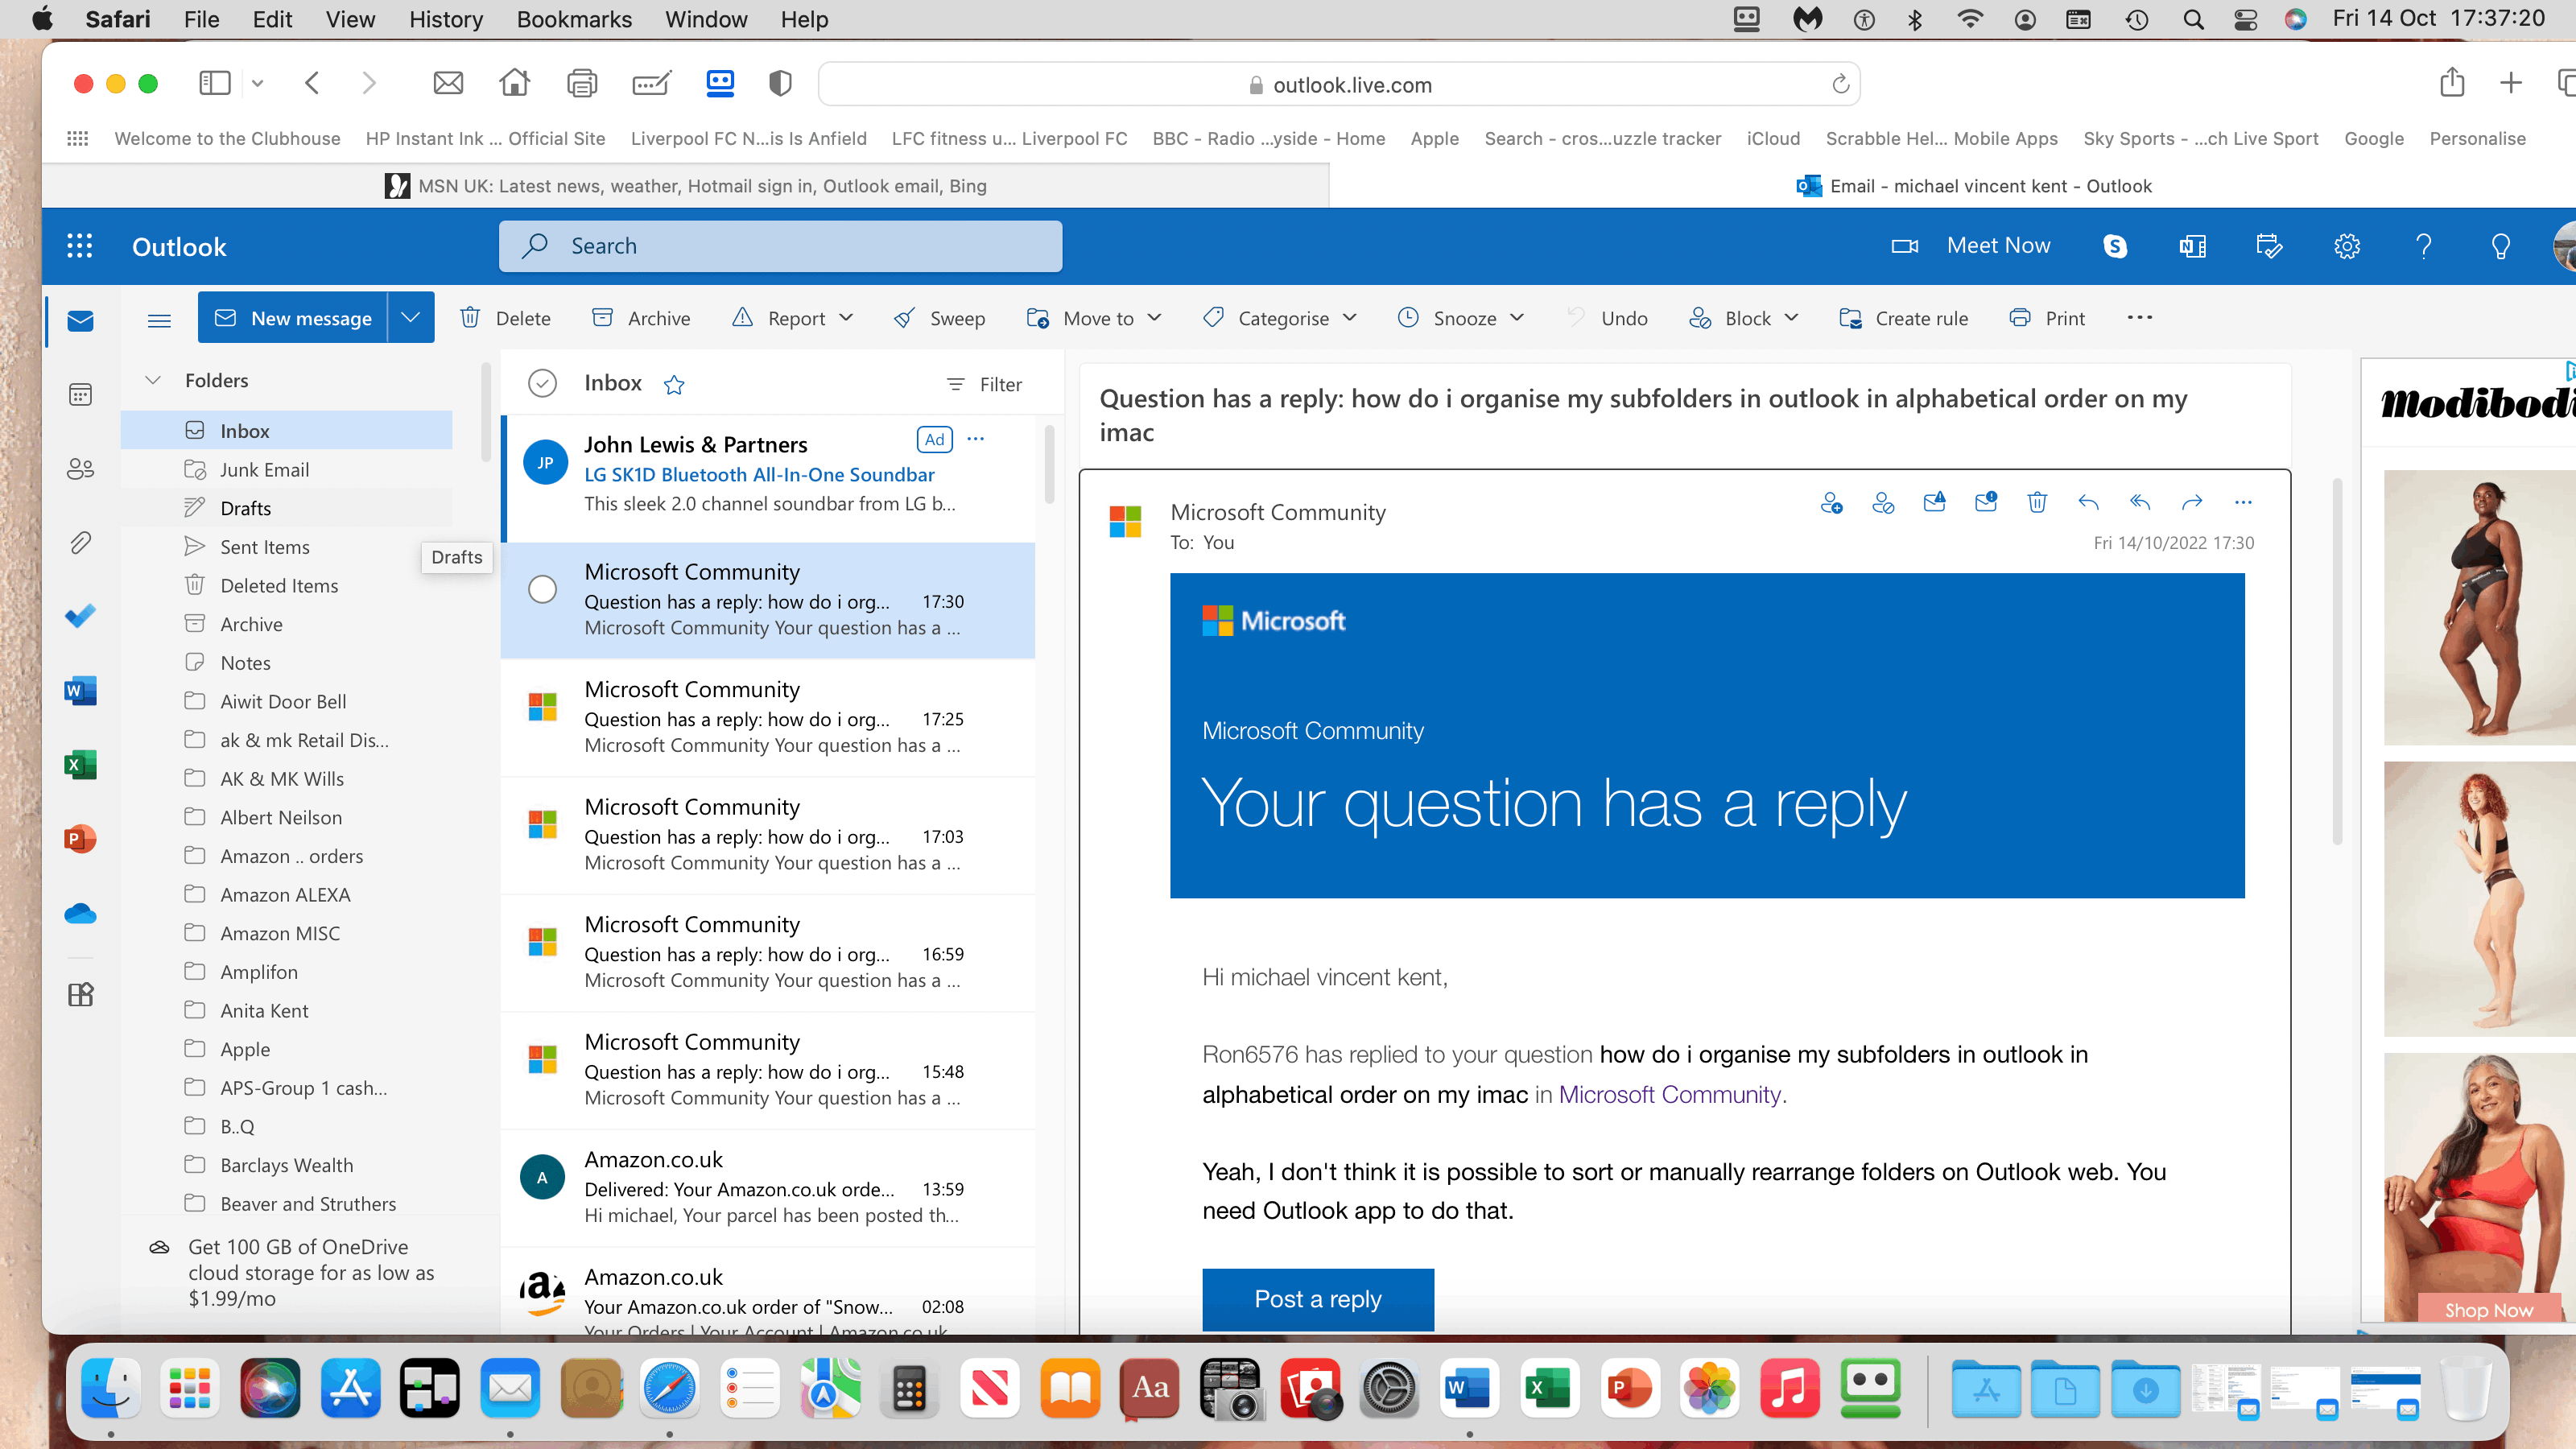
Task: Open Safari History menu
Action: (446, 19)
